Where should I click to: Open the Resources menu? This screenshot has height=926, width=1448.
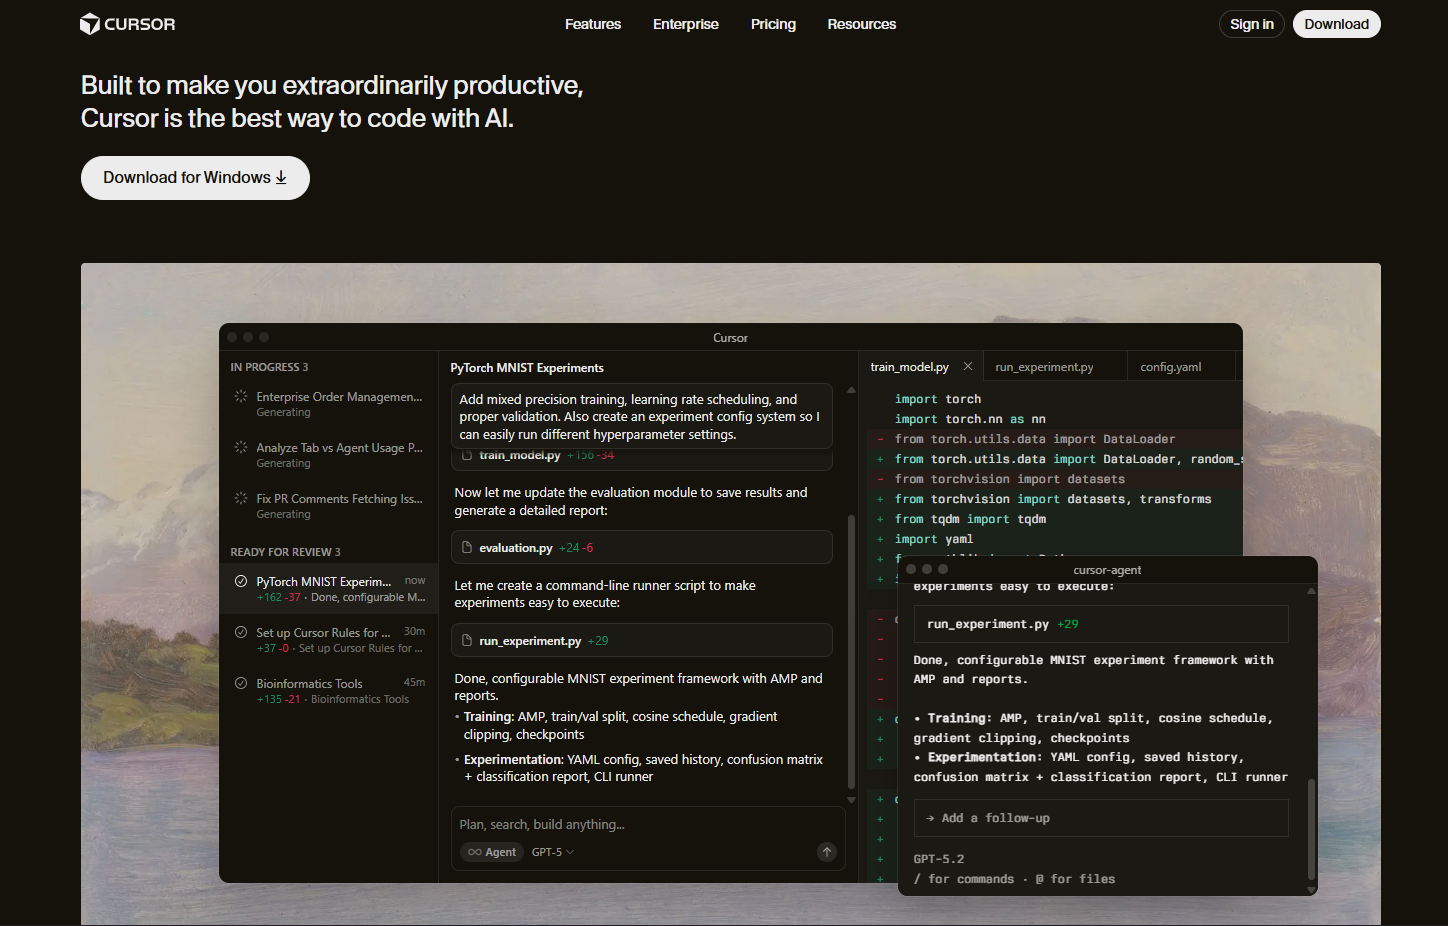tap(861, 24)
